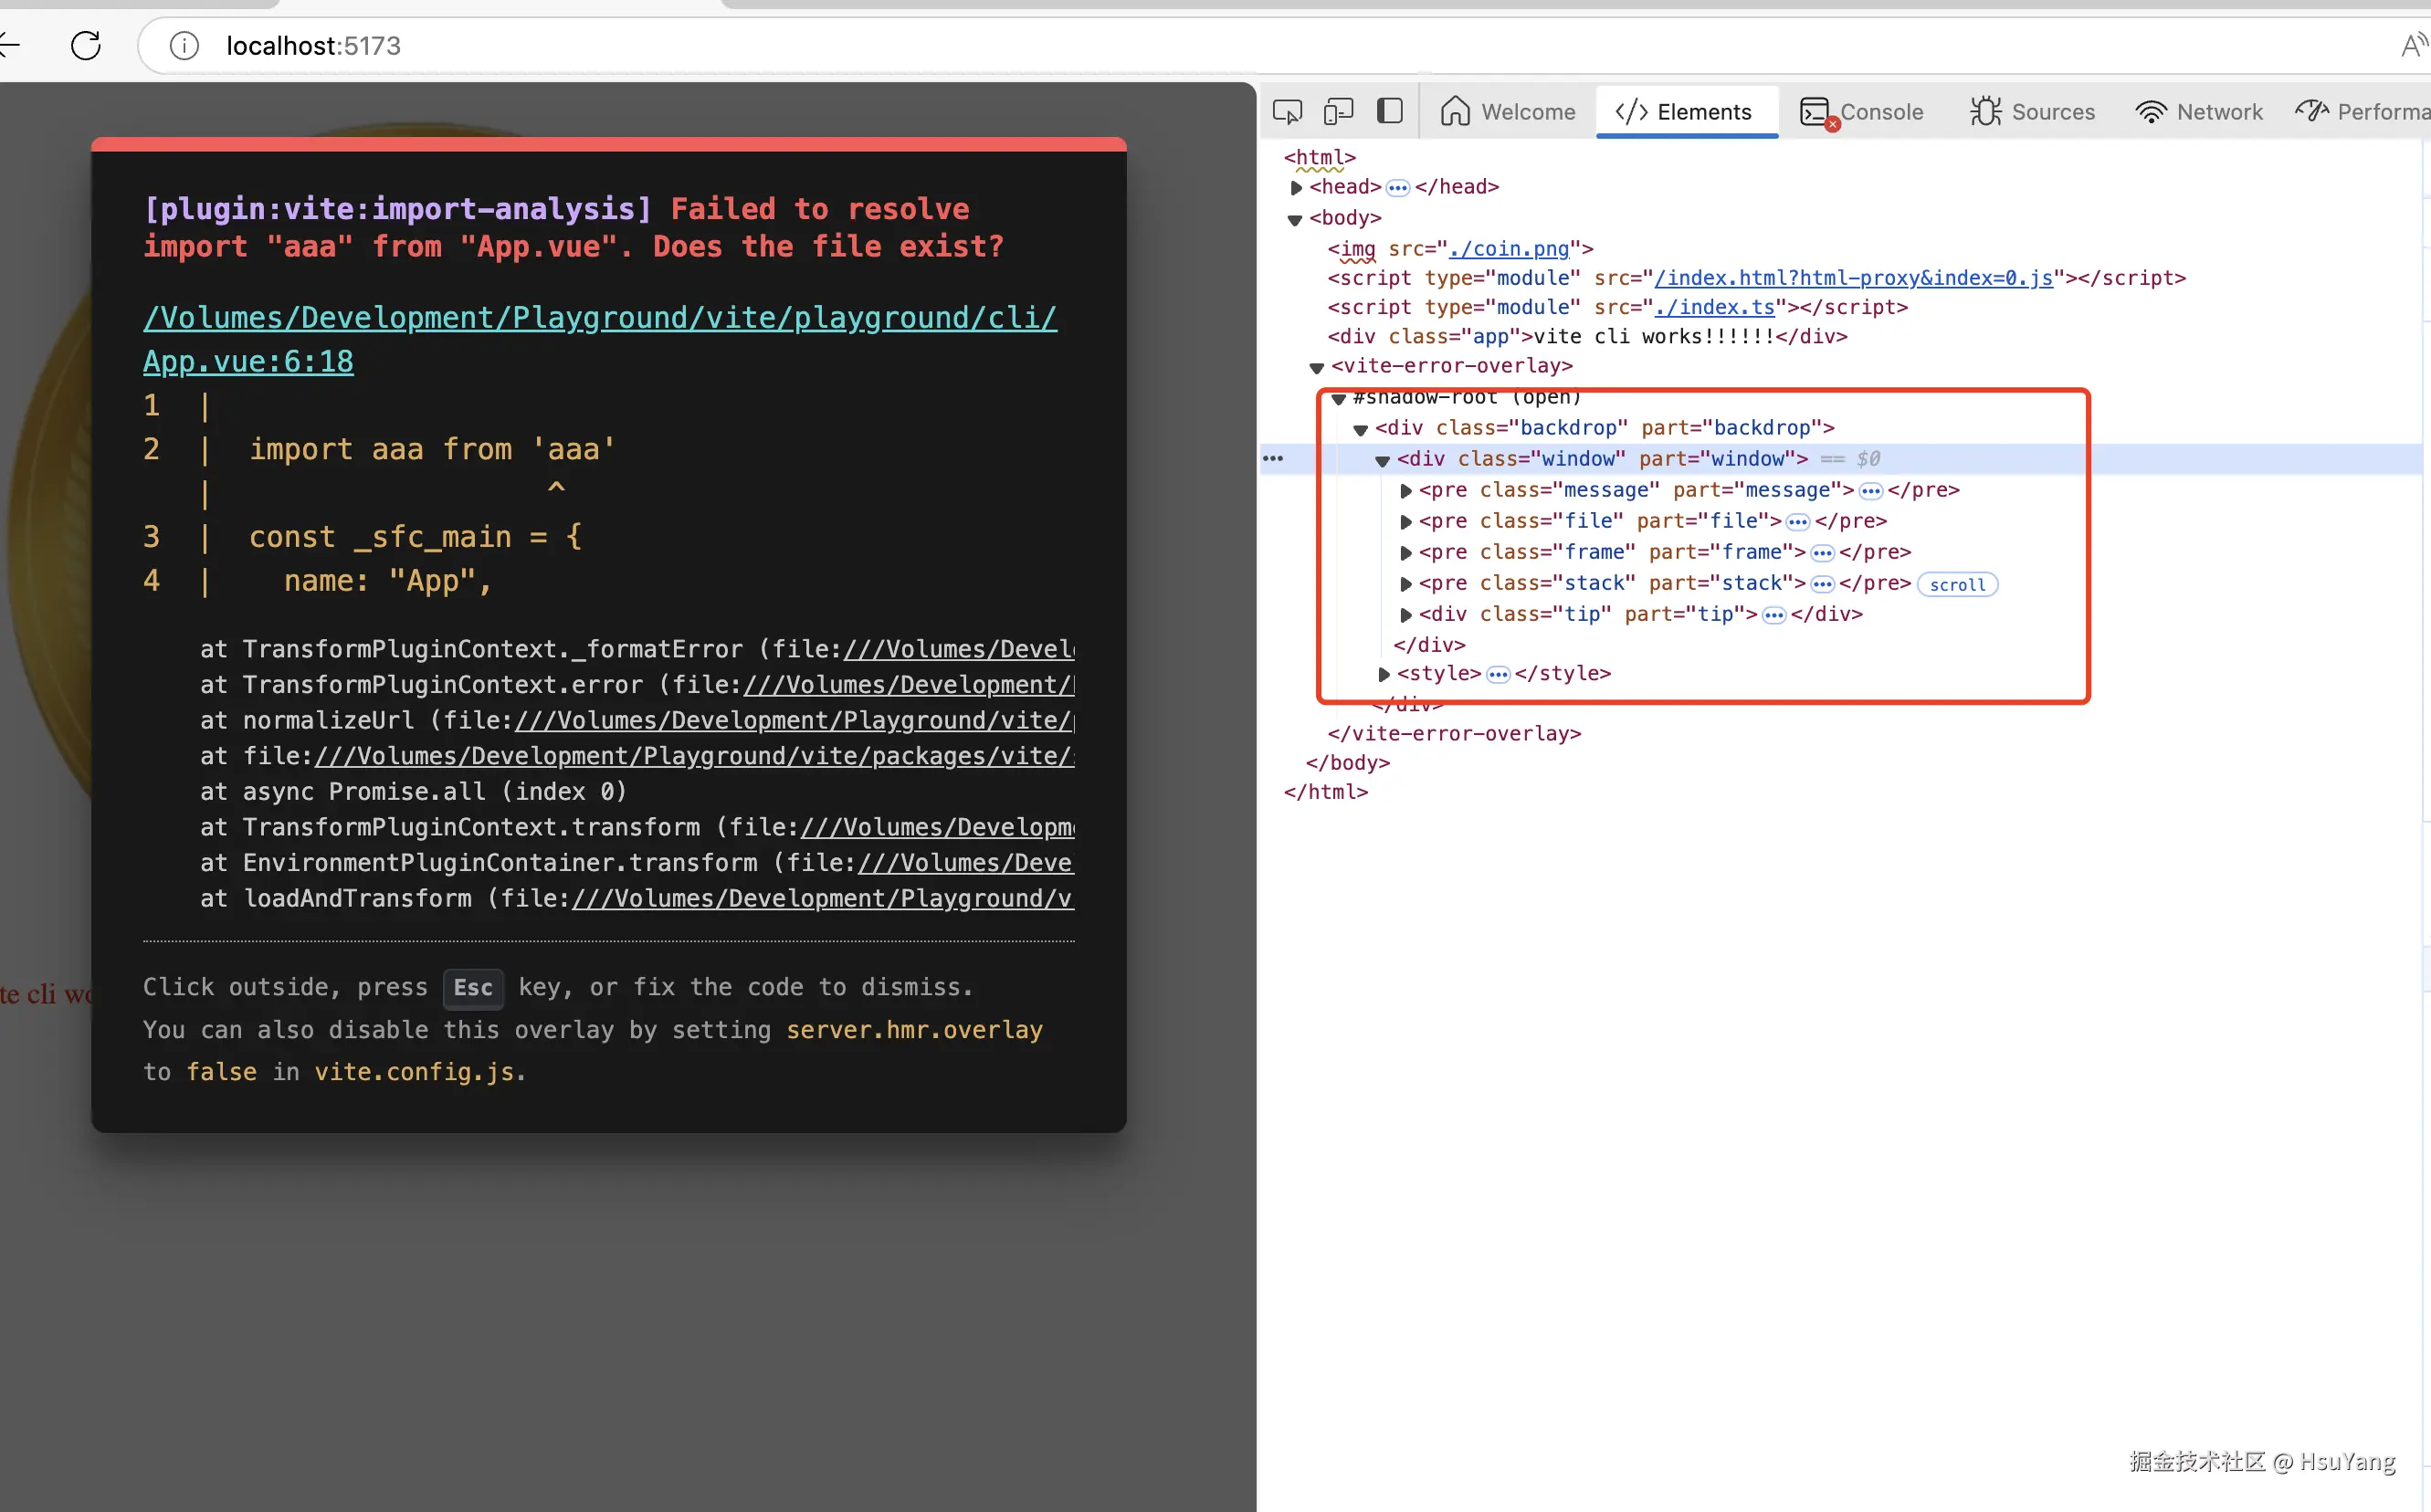Image resolution: width=2431 pixels, height=1512 pixels.
Task: Expand the pre class message node
Action: 1406,491
